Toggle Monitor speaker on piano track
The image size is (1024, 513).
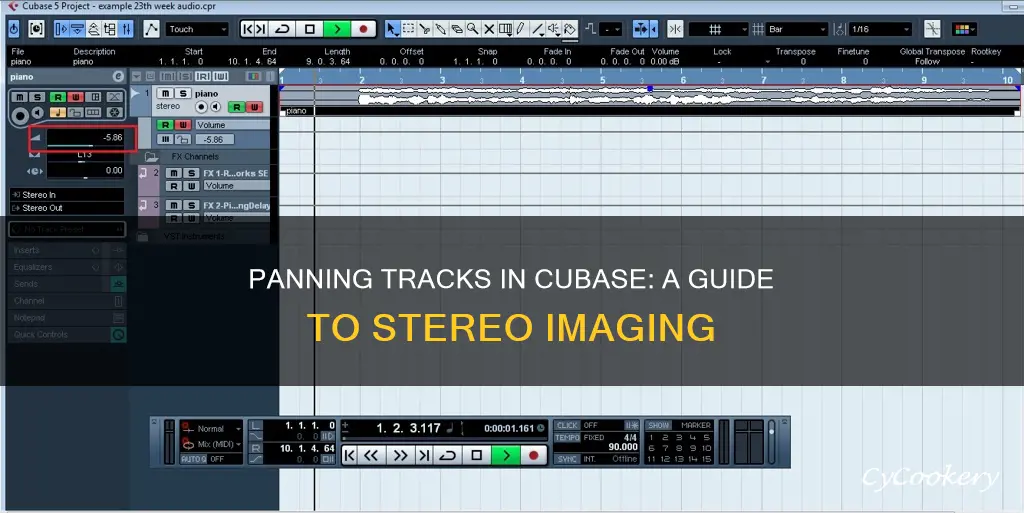[x=217, y=106]
